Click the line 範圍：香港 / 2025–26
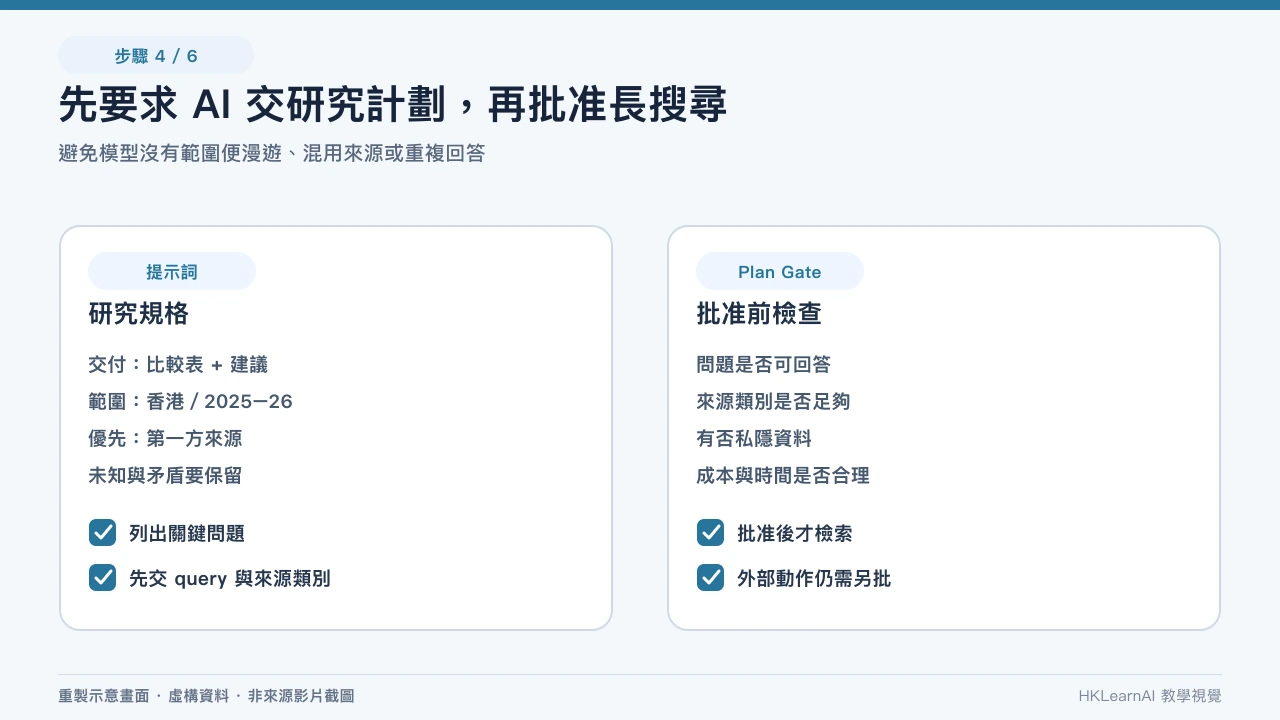This screenshot has height=720, width=1280. click(190, 402)
